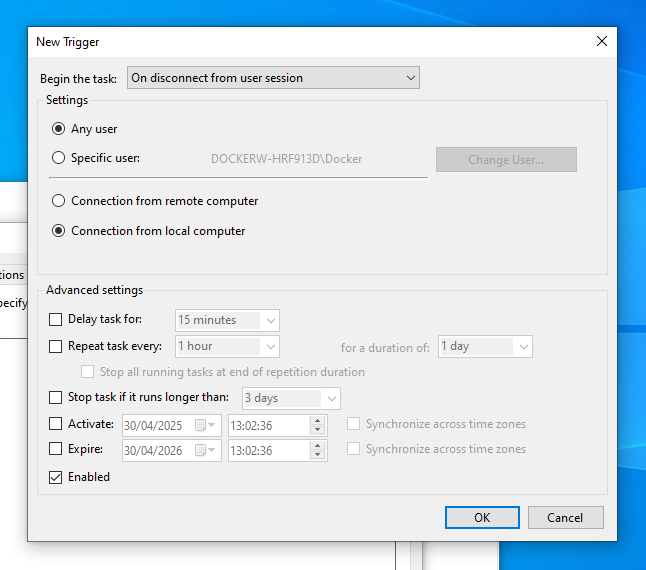
Task: Open the 'Begin the task' dropdown
Action: (272, 78)
